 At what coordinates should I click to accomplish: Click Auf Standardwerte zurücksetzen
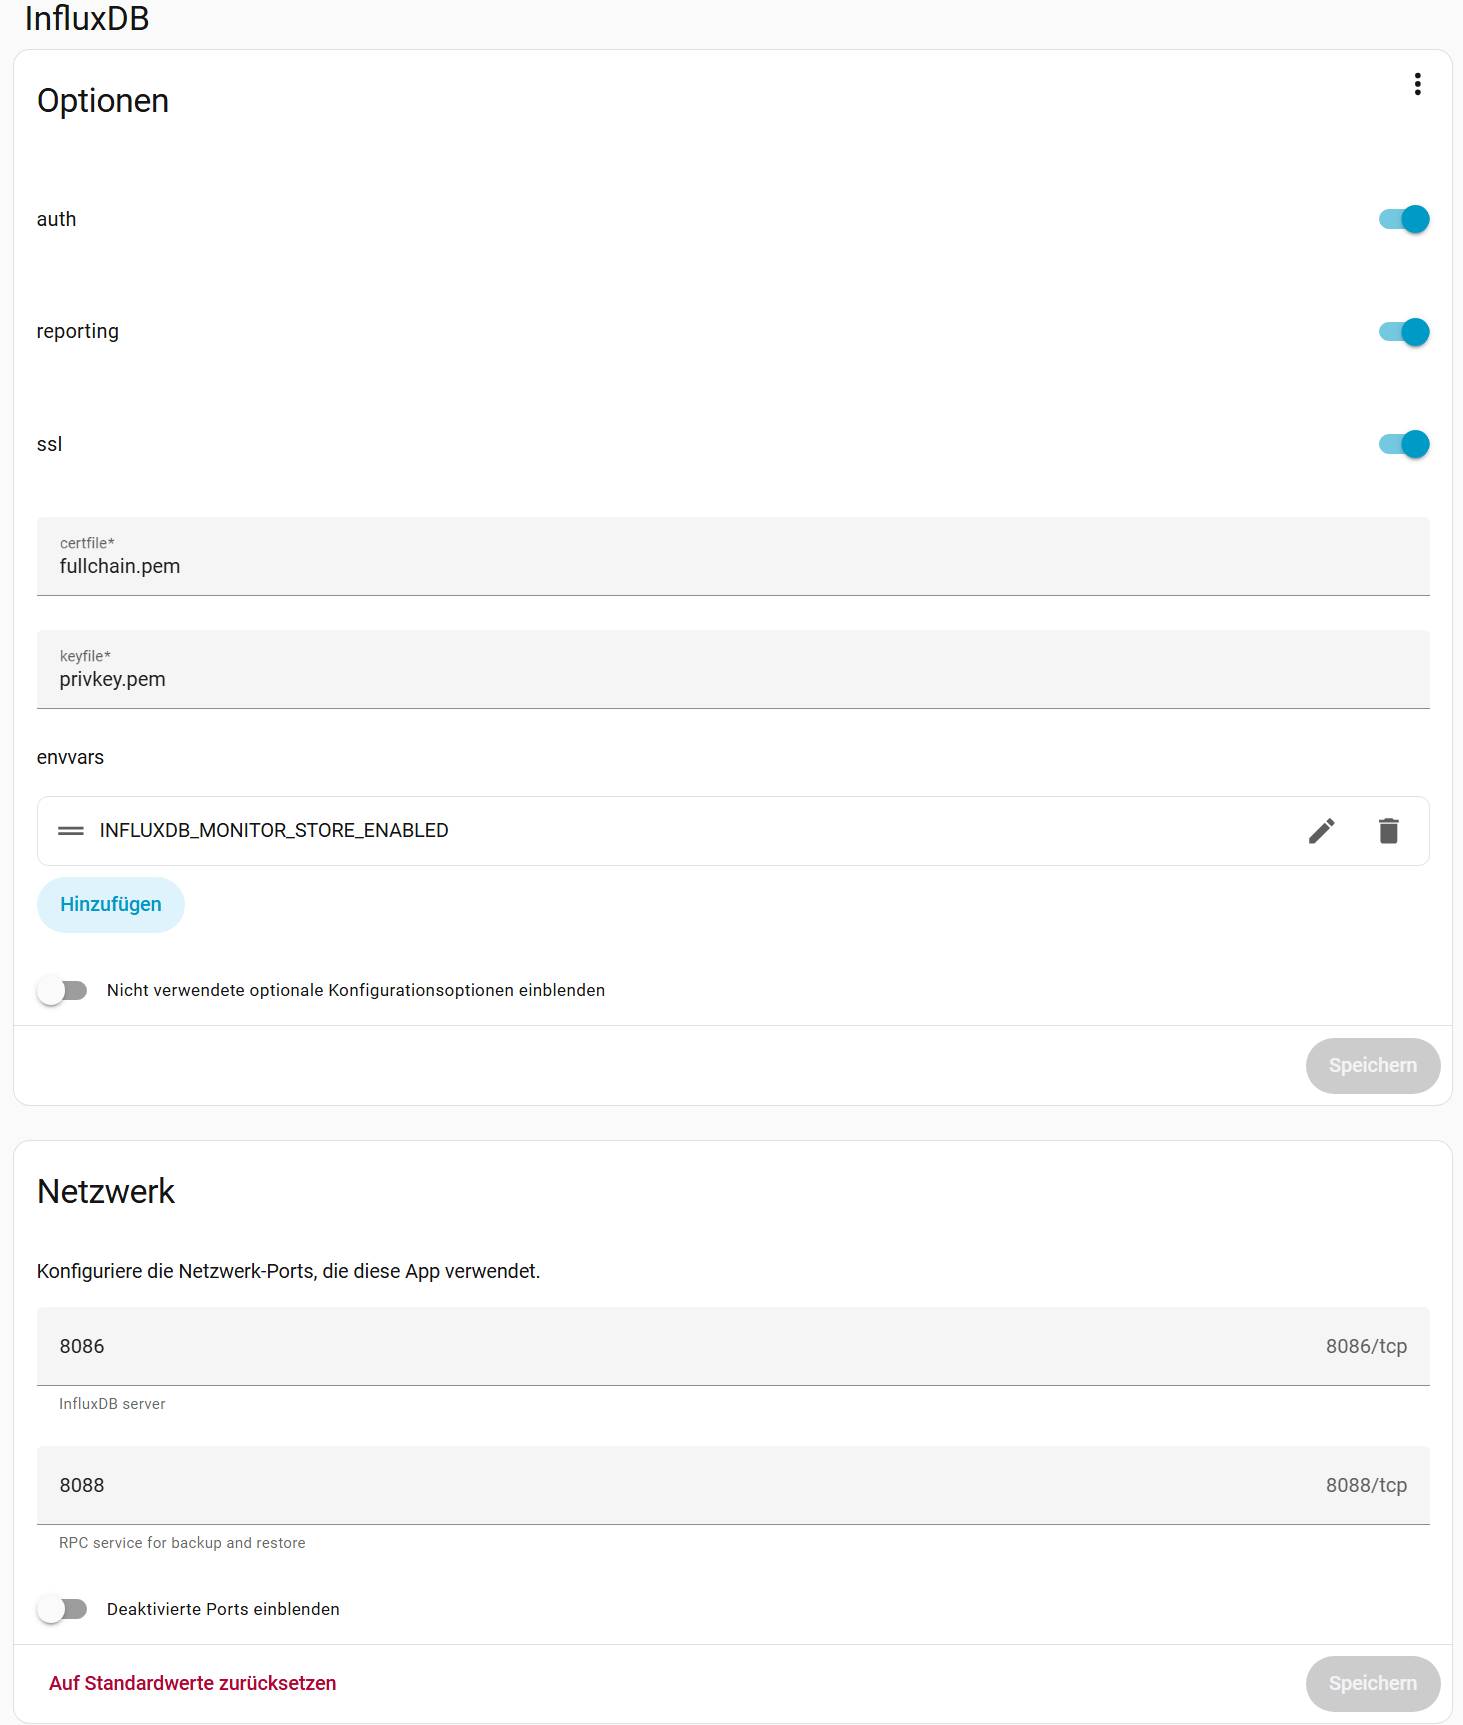193,1684
